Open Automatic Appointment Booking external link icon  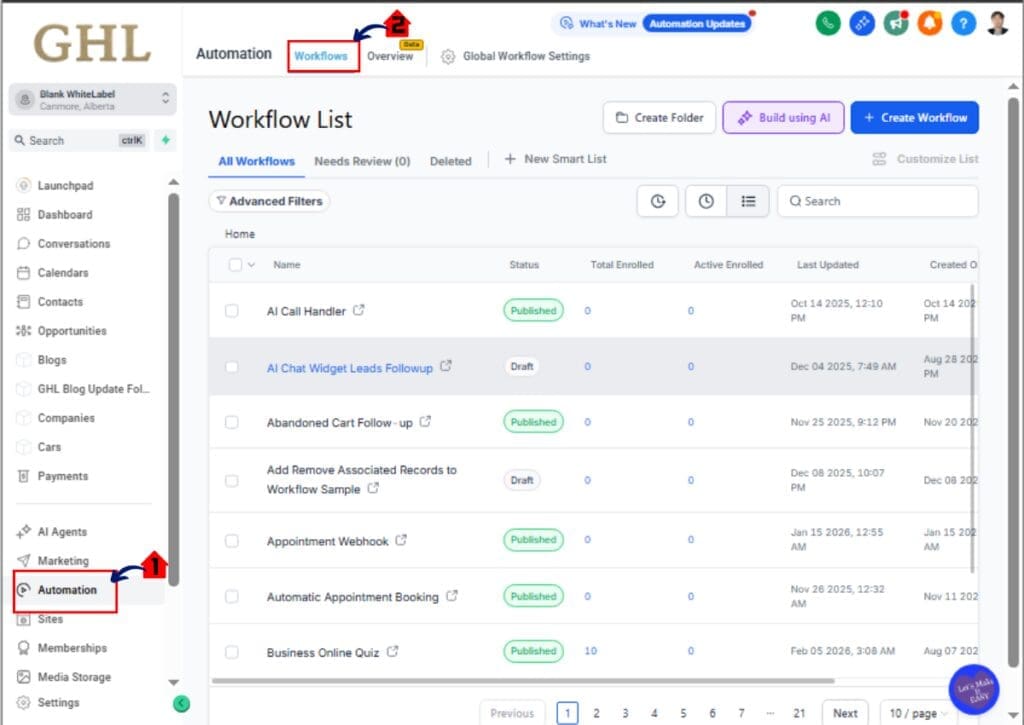coord(451,596)
